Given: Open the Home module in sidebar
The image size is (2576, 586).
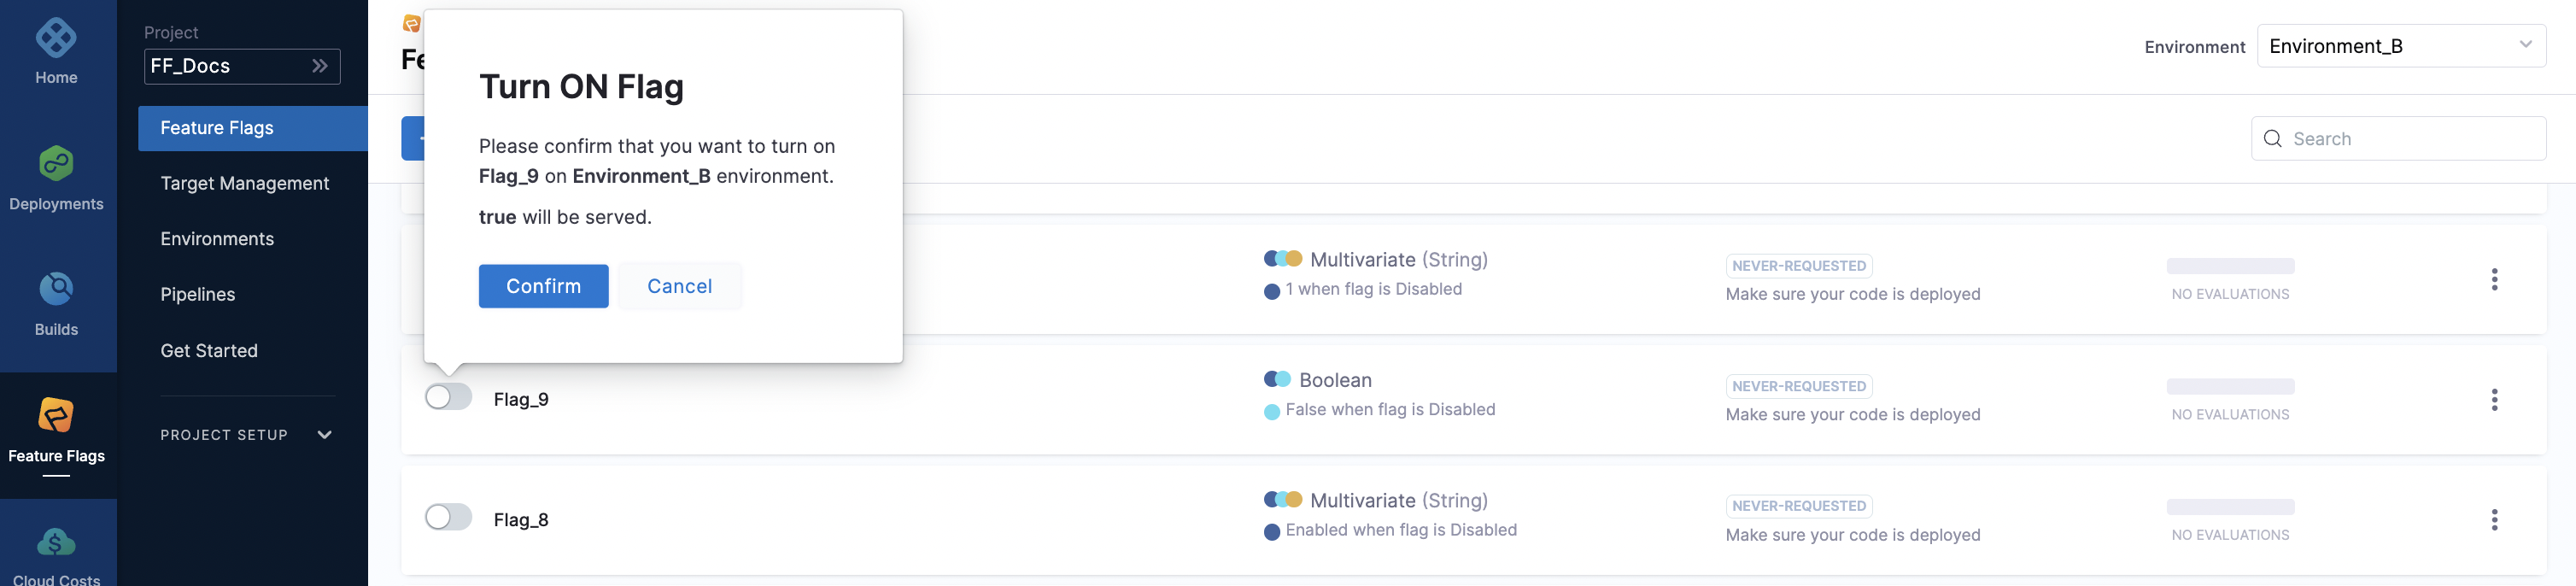Looking at the screenshot, I should point(56,48).
